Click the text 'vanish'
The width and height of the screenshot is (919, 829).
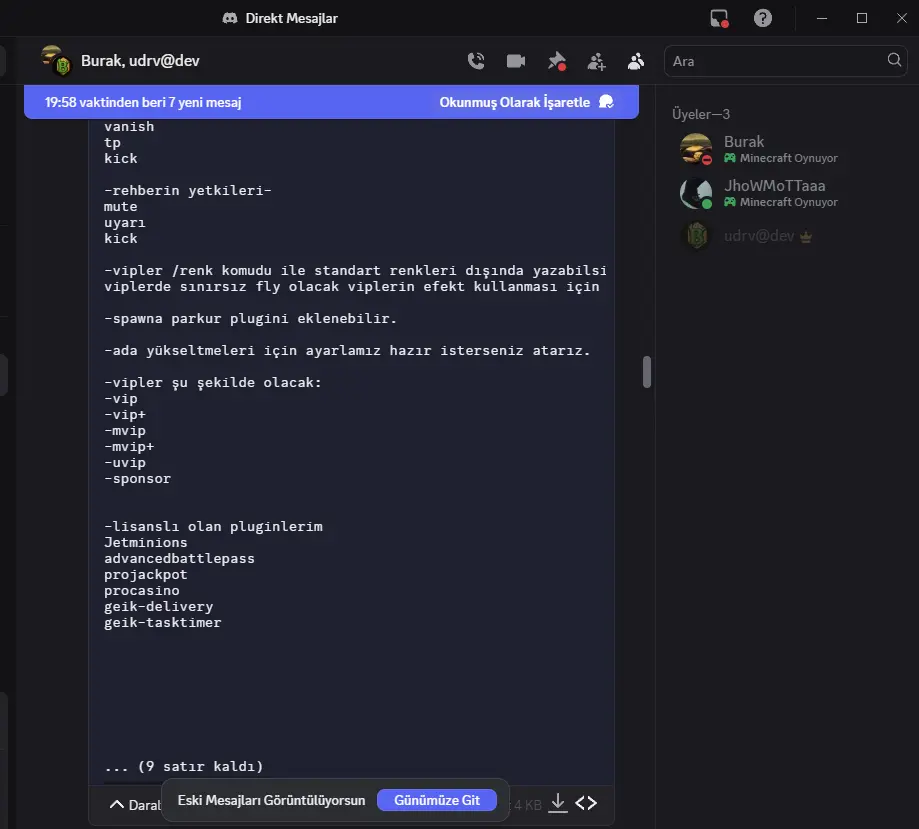coord(129,127)
